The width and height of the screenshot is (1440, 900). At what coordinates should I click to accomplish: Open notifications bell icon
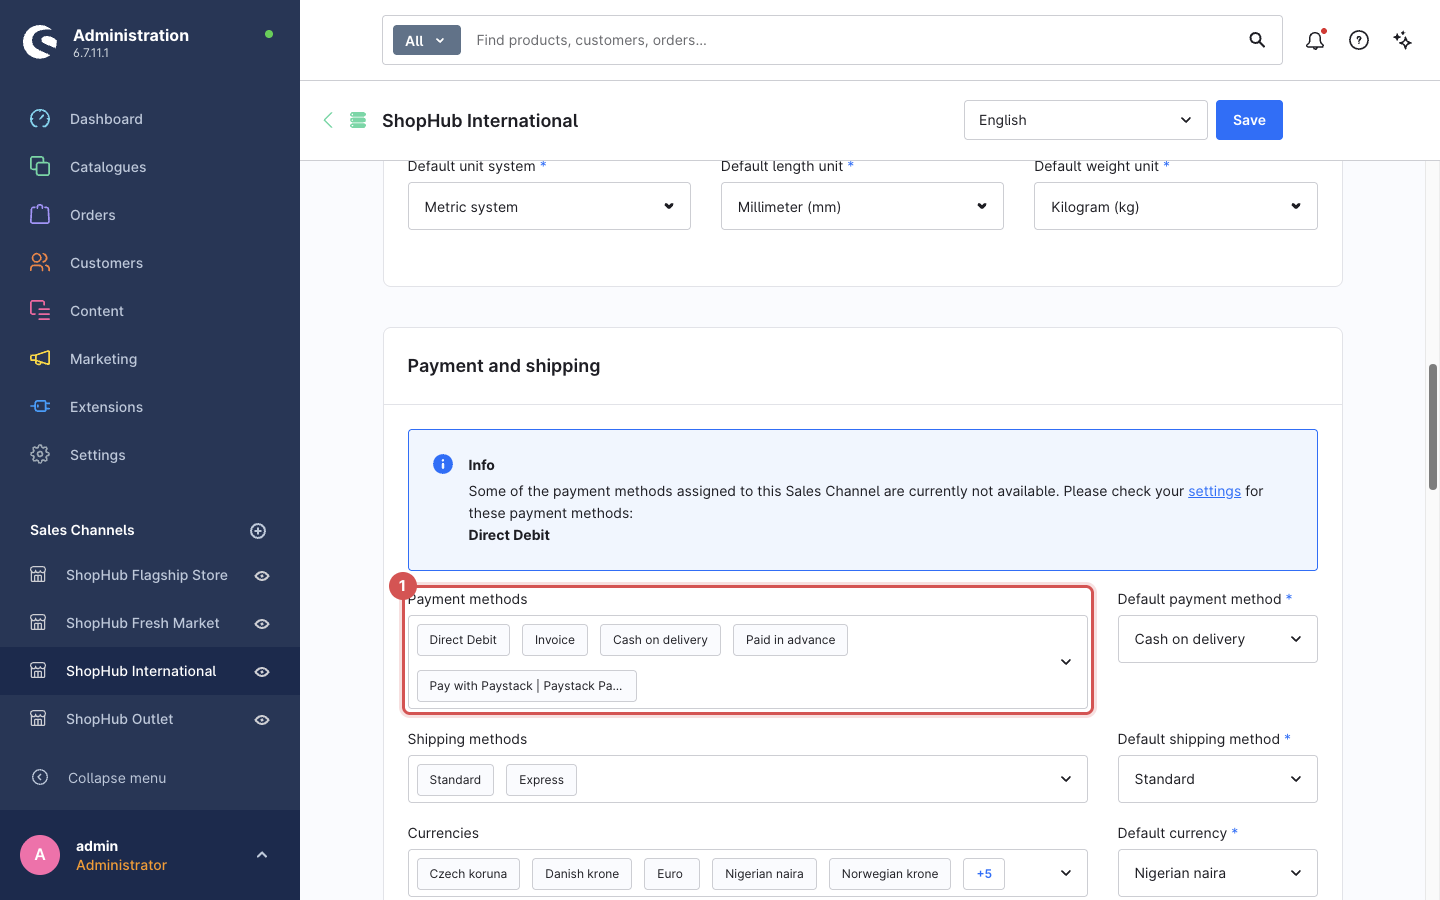(1315, 40)
